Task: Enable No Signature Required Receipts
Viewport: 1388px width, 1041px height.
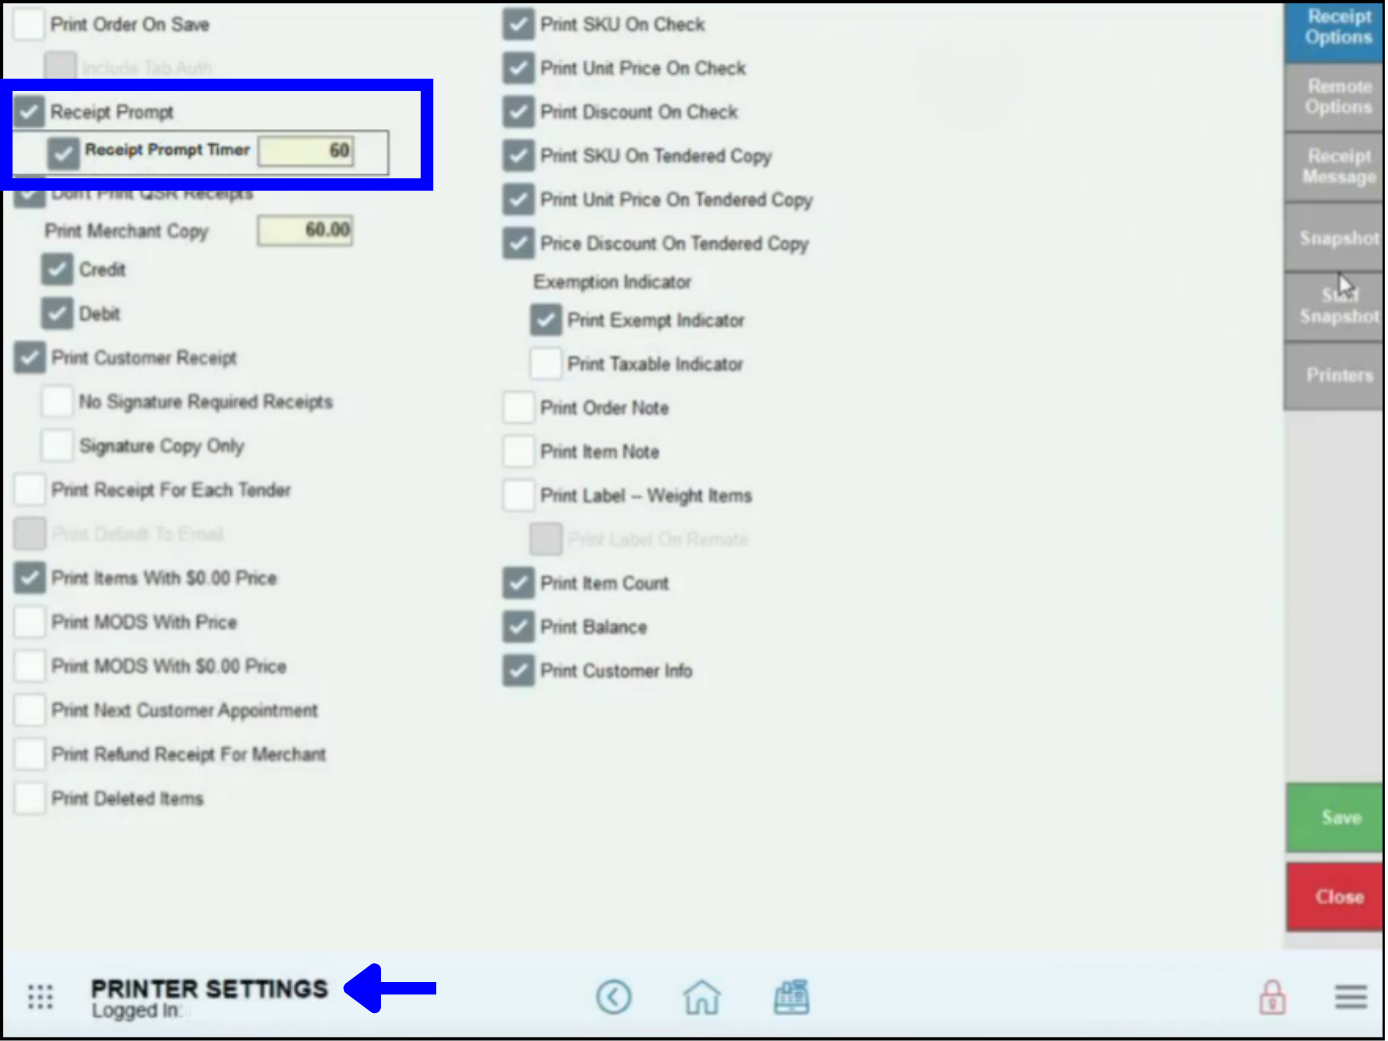Action: click(x=57, y=402)
